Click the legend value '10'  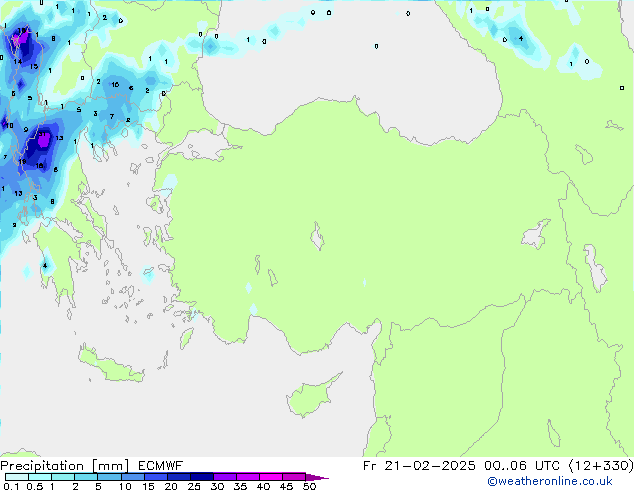click(x=125, y=486)
